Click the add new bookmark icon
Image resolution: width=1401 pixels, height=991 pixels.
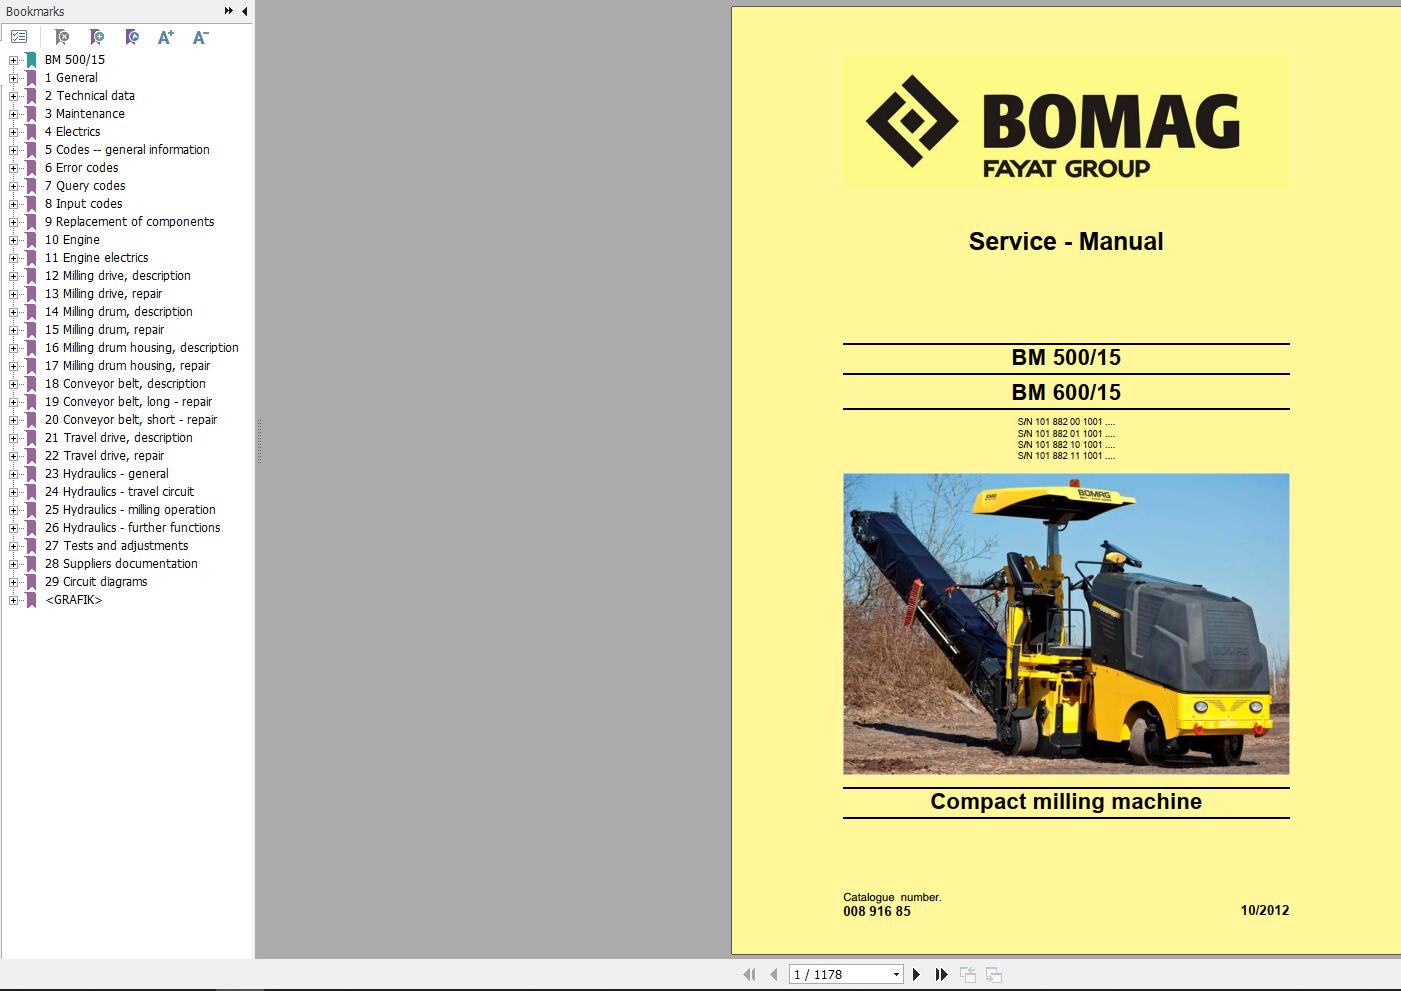[x=96, y=37]
